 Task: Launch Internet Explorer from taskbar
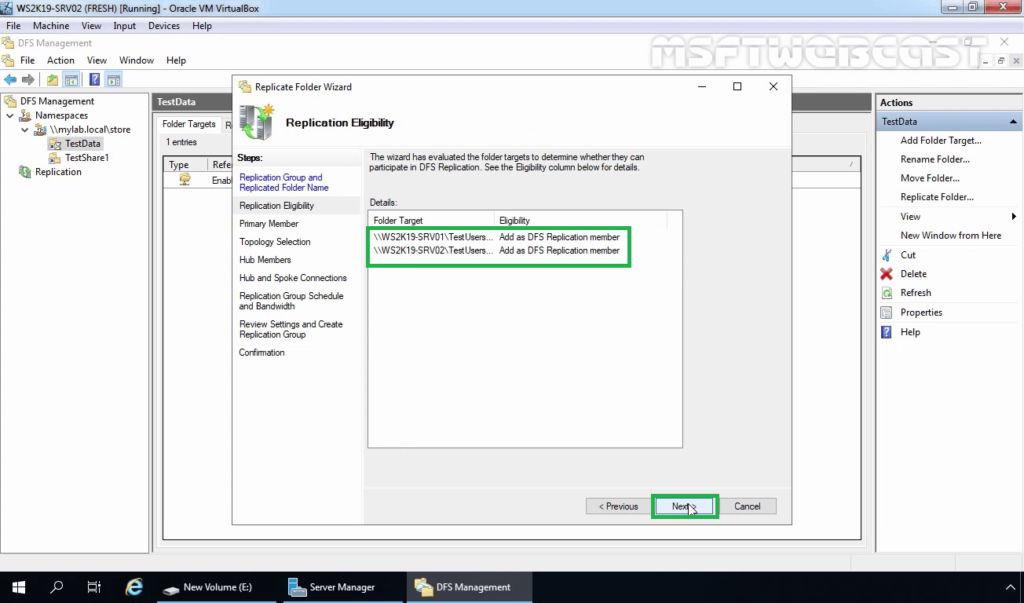[x=134, y=587]
